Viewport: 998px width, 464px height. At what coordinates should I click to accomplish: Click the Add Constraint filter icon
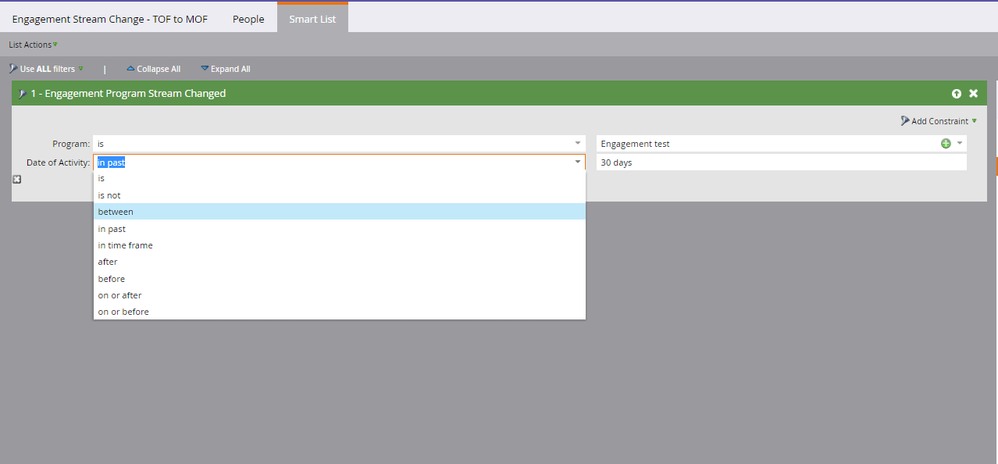pos(904,121)
